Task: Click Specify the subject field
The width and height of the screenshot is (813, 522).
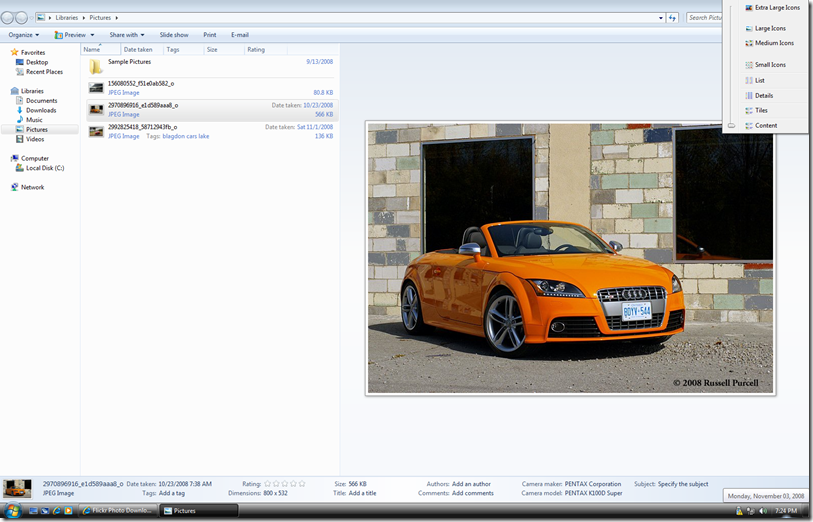Action: [683, 484]
